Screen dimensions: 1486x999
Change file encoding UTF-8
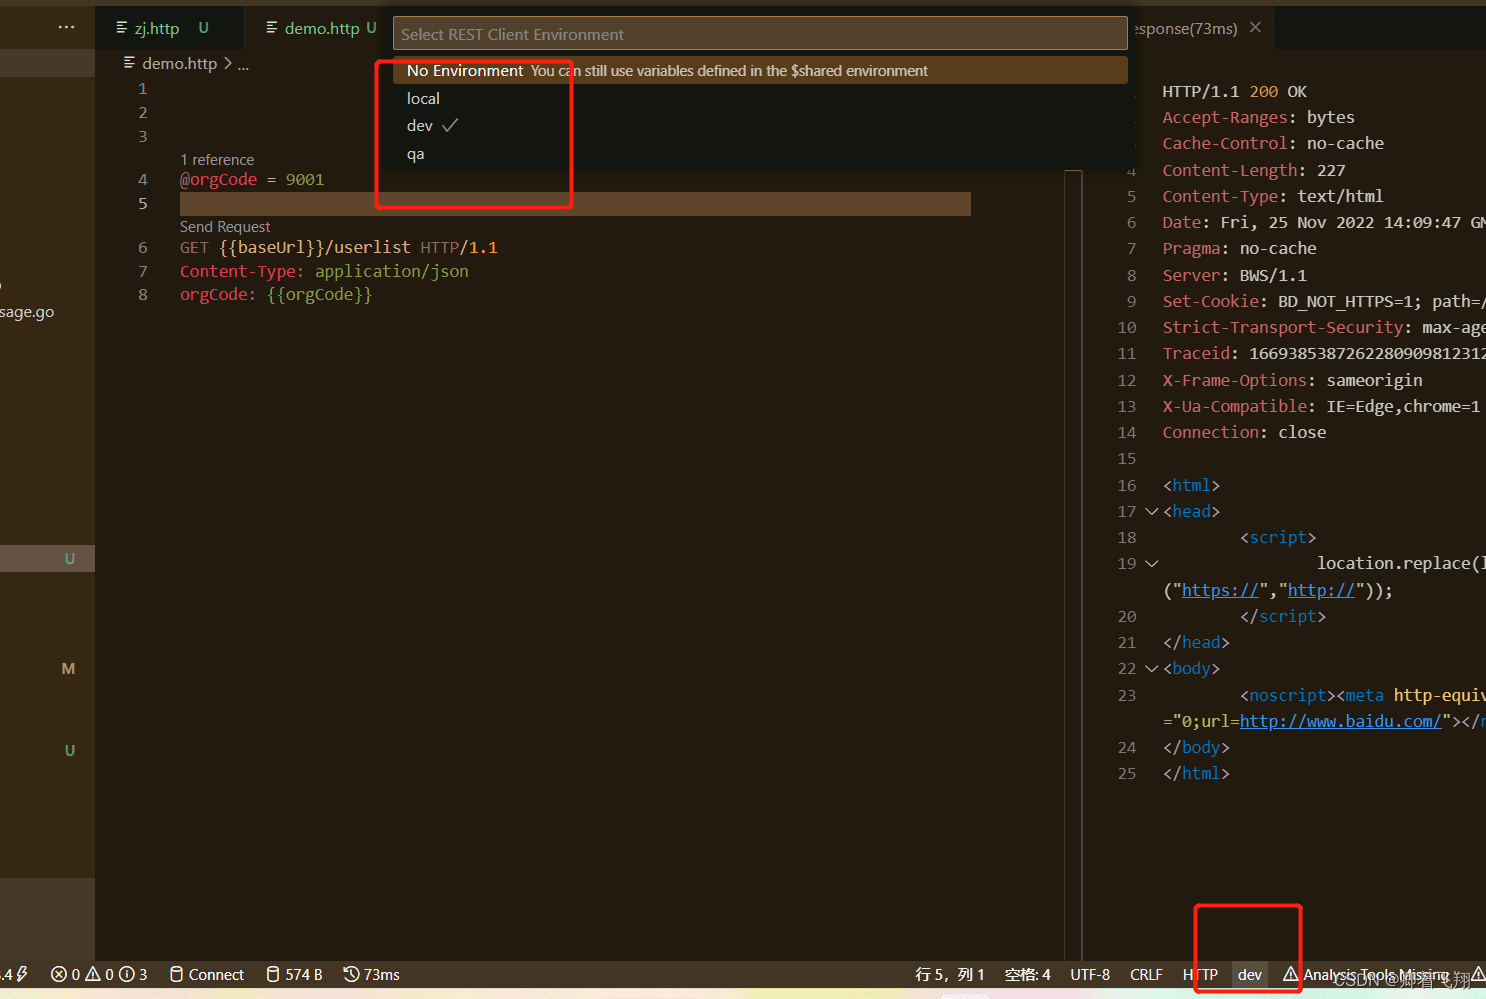point(1090,975)
